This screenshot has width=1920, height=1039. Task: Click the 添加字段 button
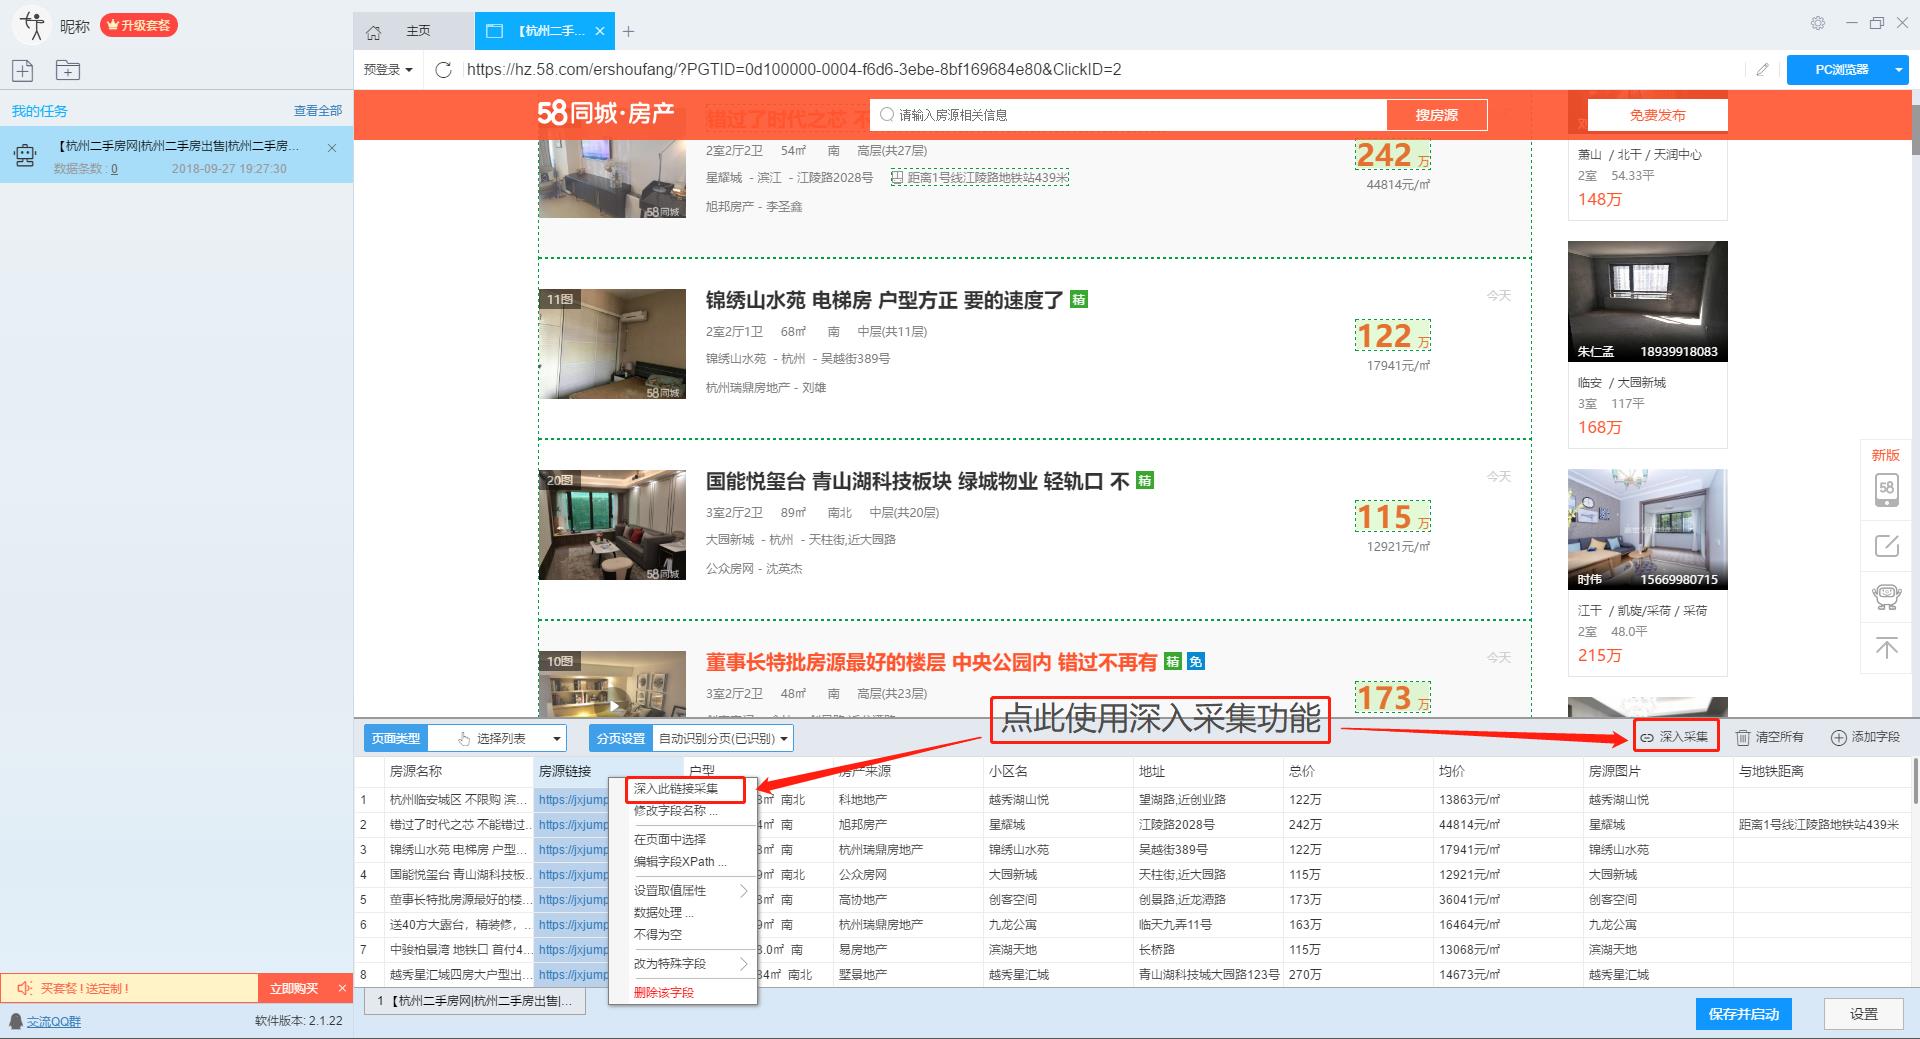coord(1865,737)
